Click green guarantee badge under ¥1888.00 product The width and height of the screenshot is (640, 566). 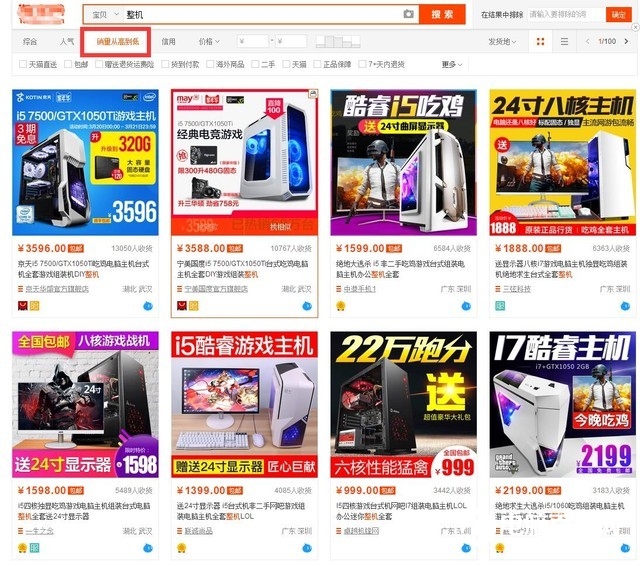(x=500, y=306)
